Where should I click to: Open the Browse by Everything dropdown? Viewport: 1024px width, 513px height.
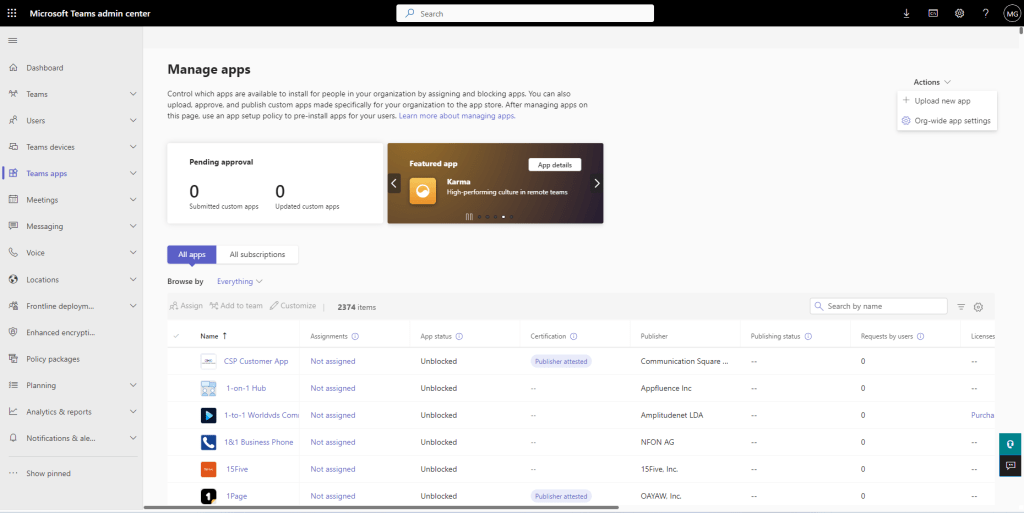point(239,282)
